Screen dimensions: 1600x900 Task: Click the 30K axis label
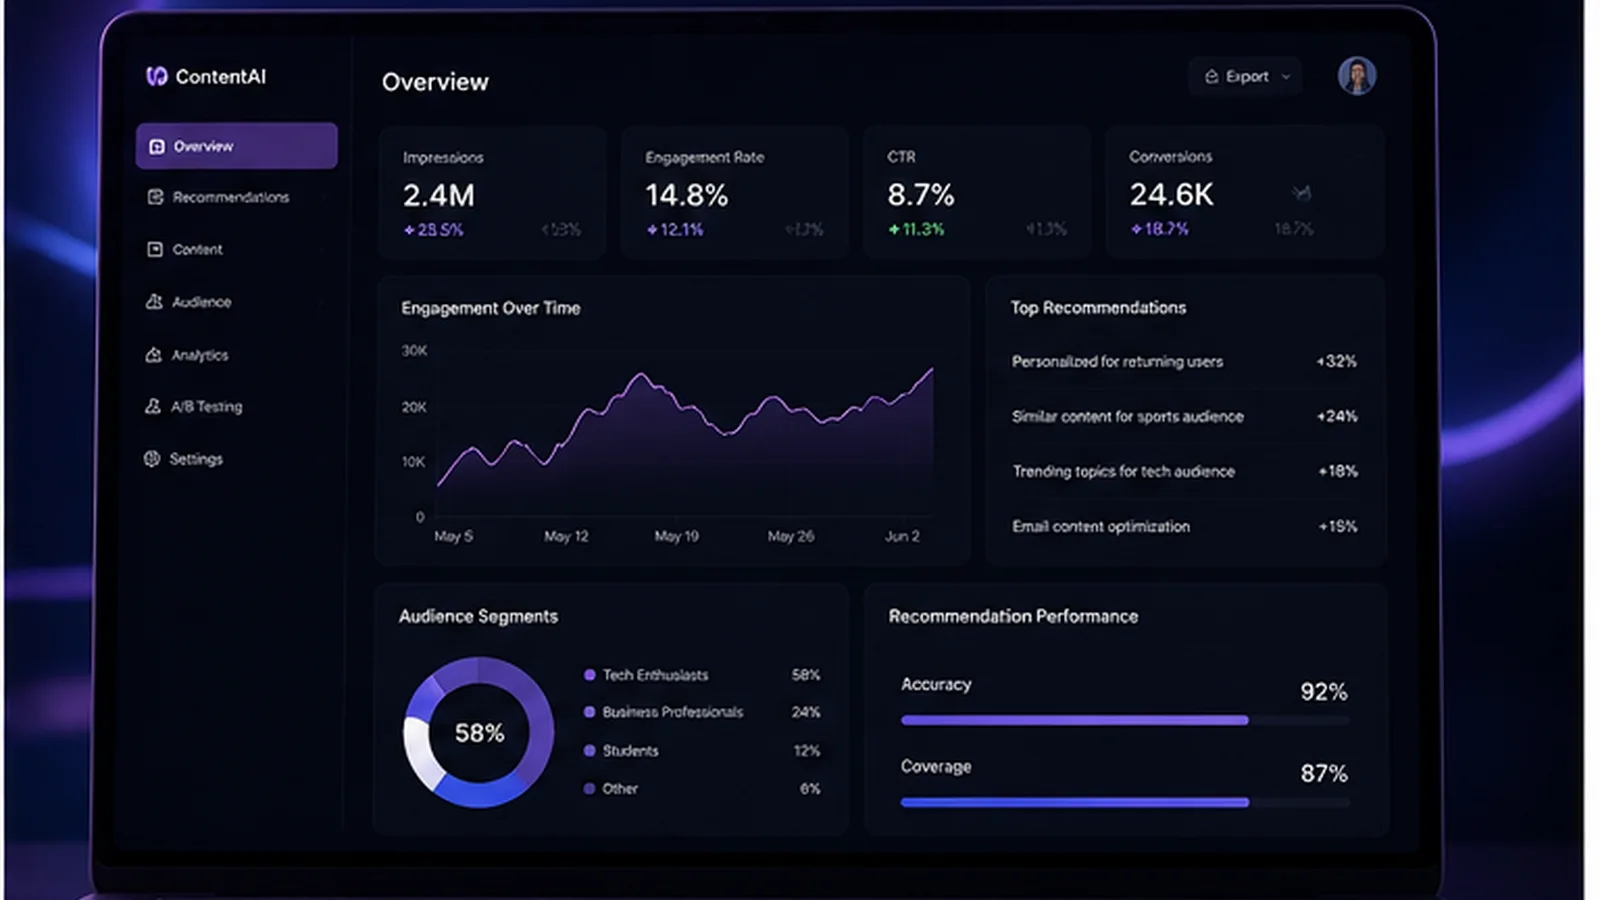tap(414, 350)
